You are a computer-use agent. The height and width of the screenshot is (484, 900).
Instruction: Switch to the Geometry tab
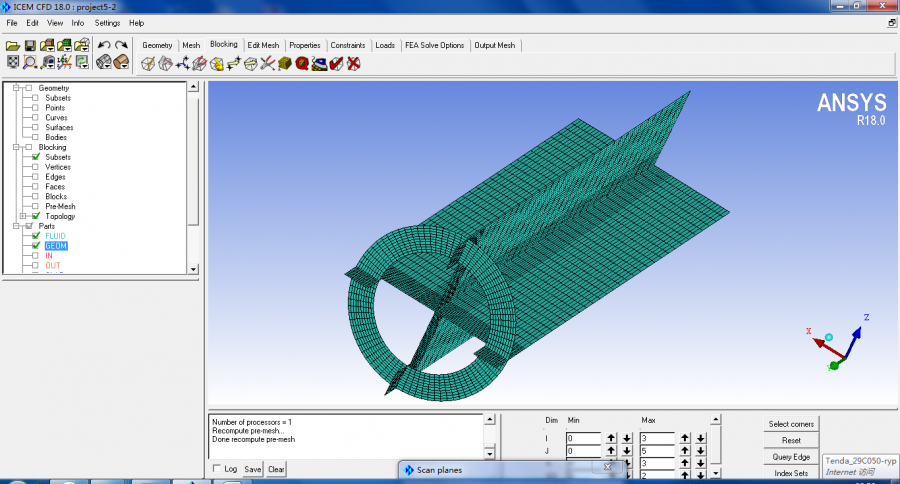pos(157,45)
